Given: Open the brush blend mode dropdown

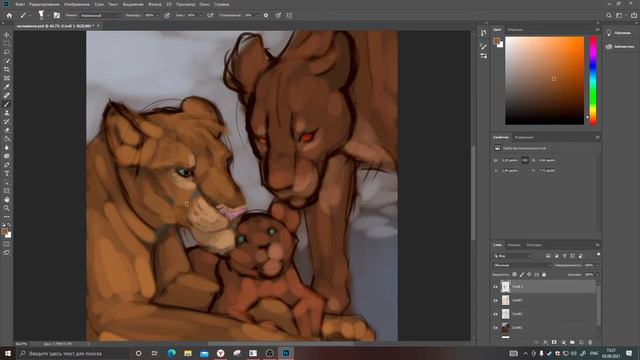Looking at the screenshot, I should coord(100,15).
